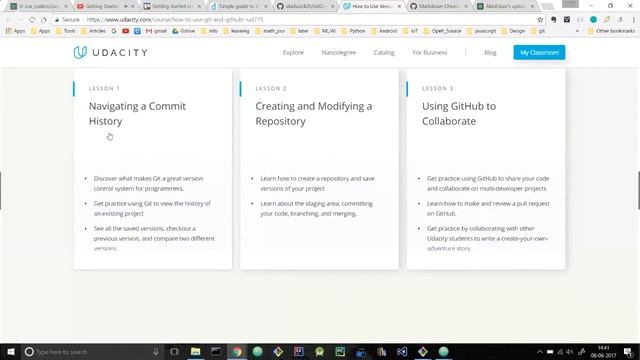Open the math_pro bookmark folder

point(269,31)
